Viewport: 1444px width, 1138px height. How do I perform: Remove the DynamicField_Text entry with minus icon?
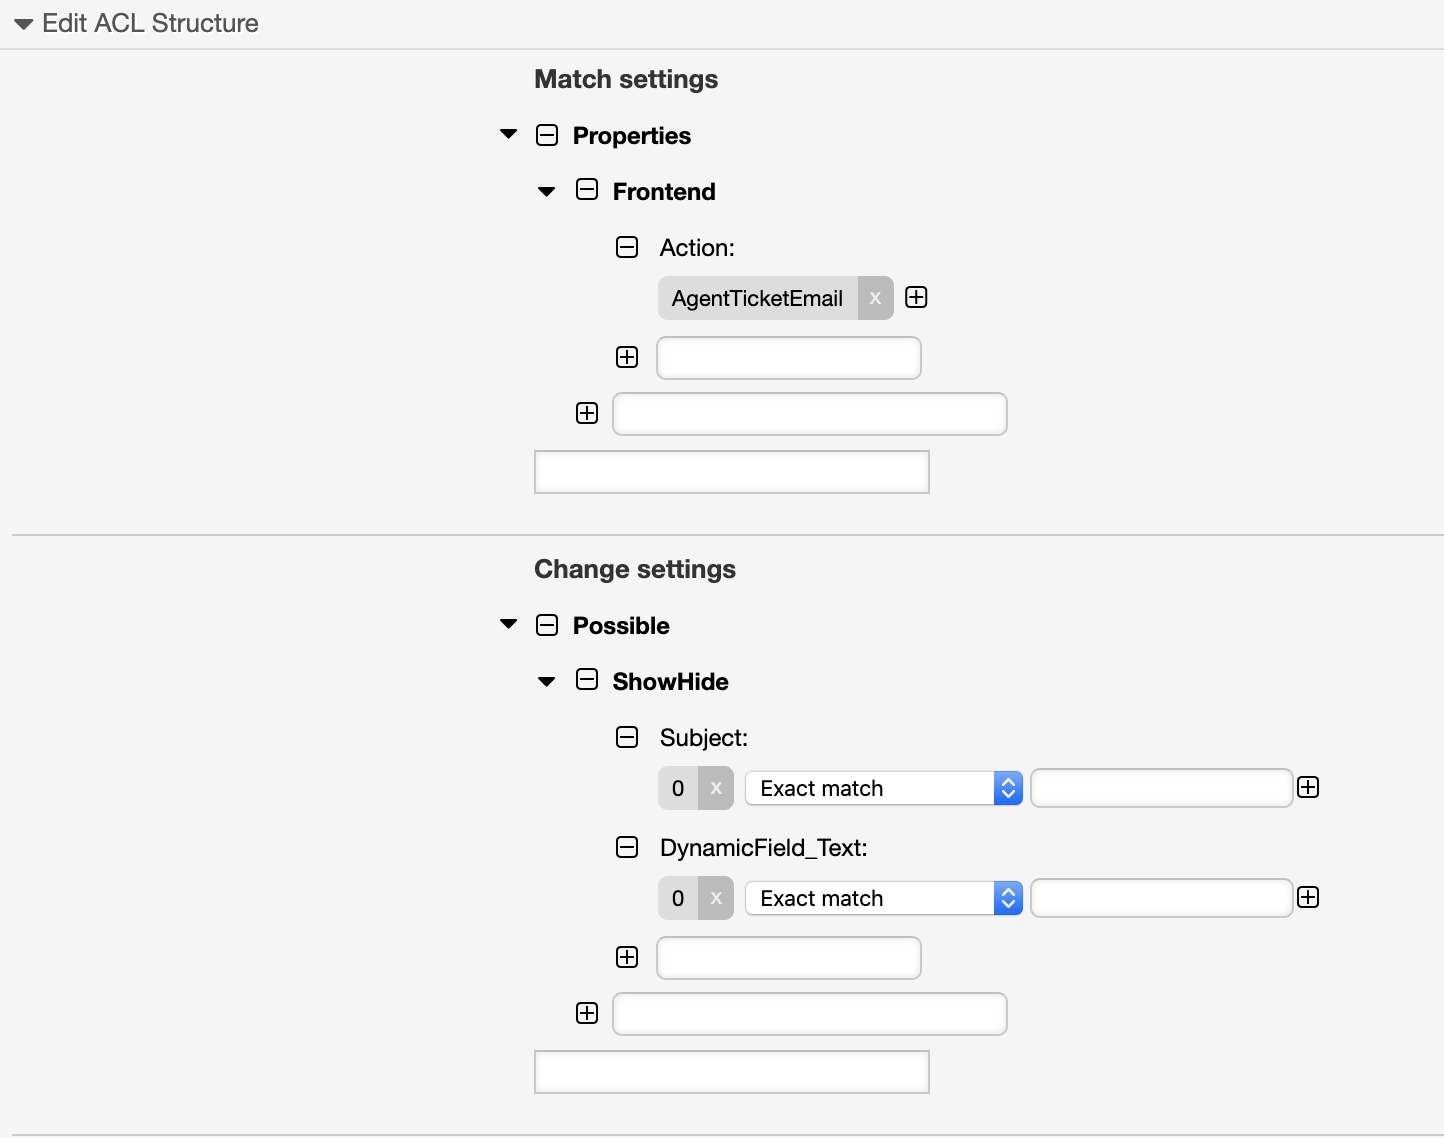[627, 847]
